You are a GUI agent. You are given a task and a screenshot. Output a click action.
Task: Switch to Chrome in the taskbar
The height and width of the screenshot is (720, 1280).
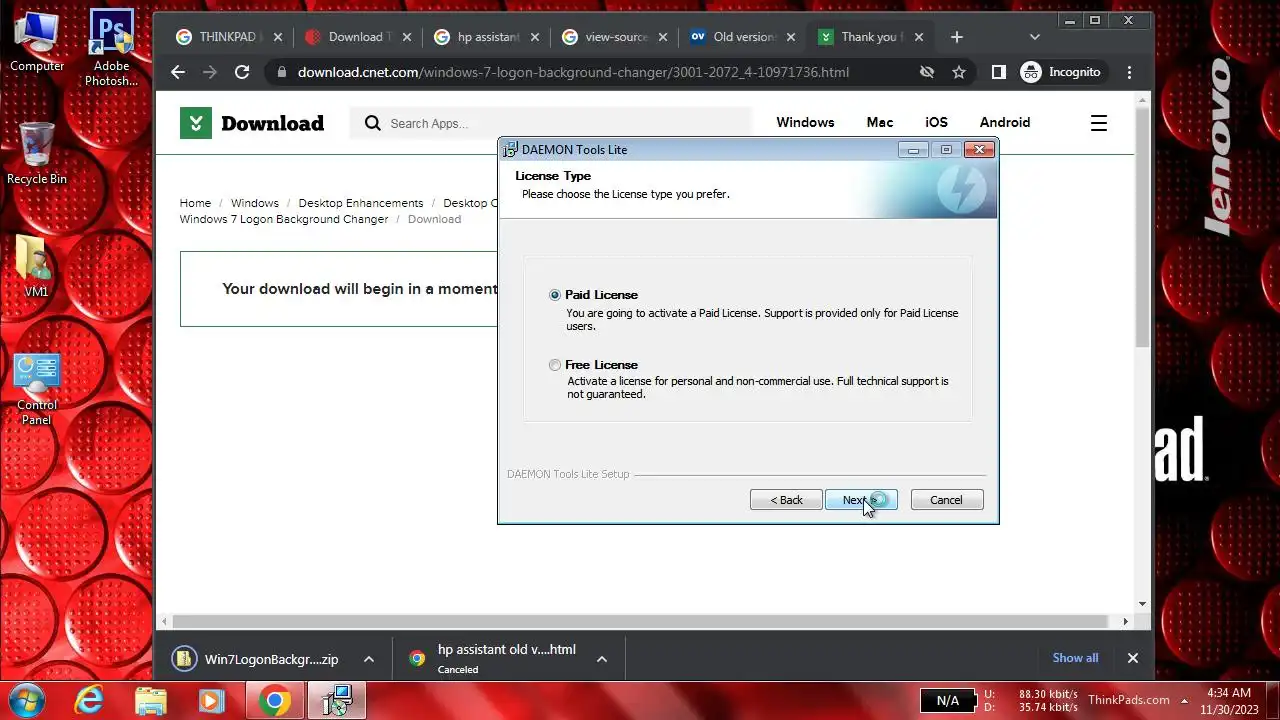coord(274,700)
